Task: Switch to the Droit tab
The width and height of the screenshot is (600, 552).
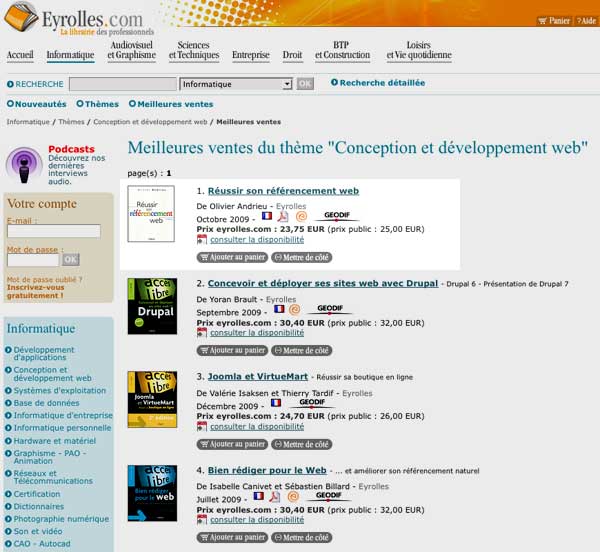Action: (x=292, y=55)
